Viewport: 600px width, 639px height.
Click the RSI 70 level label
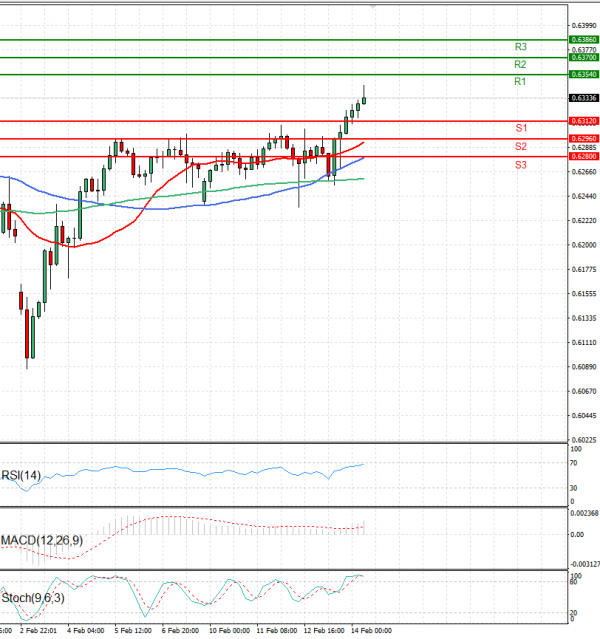574,463
